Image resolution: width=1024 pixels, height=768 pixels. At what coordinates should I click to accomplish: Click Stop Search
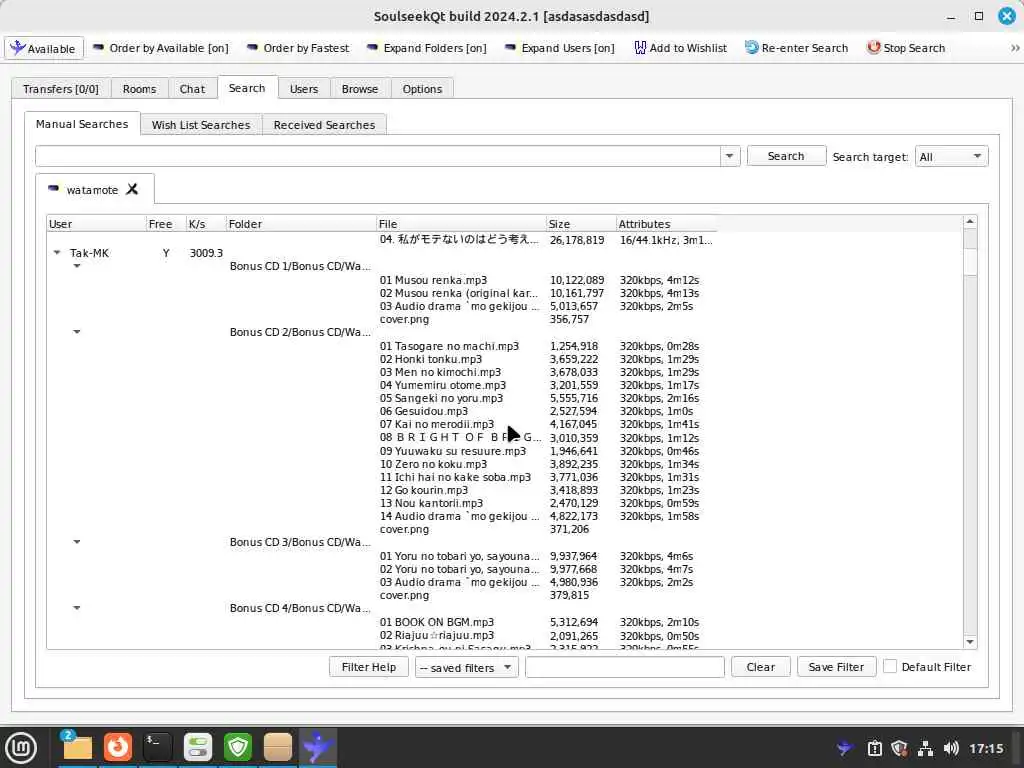coord(905,48)
